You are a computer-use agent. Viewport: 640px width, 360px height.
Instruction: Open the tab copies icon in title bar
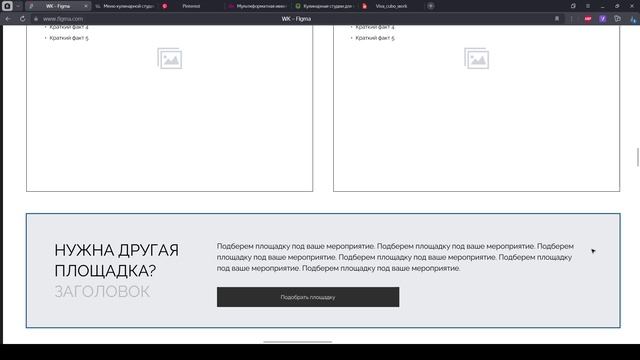point(573,6)
